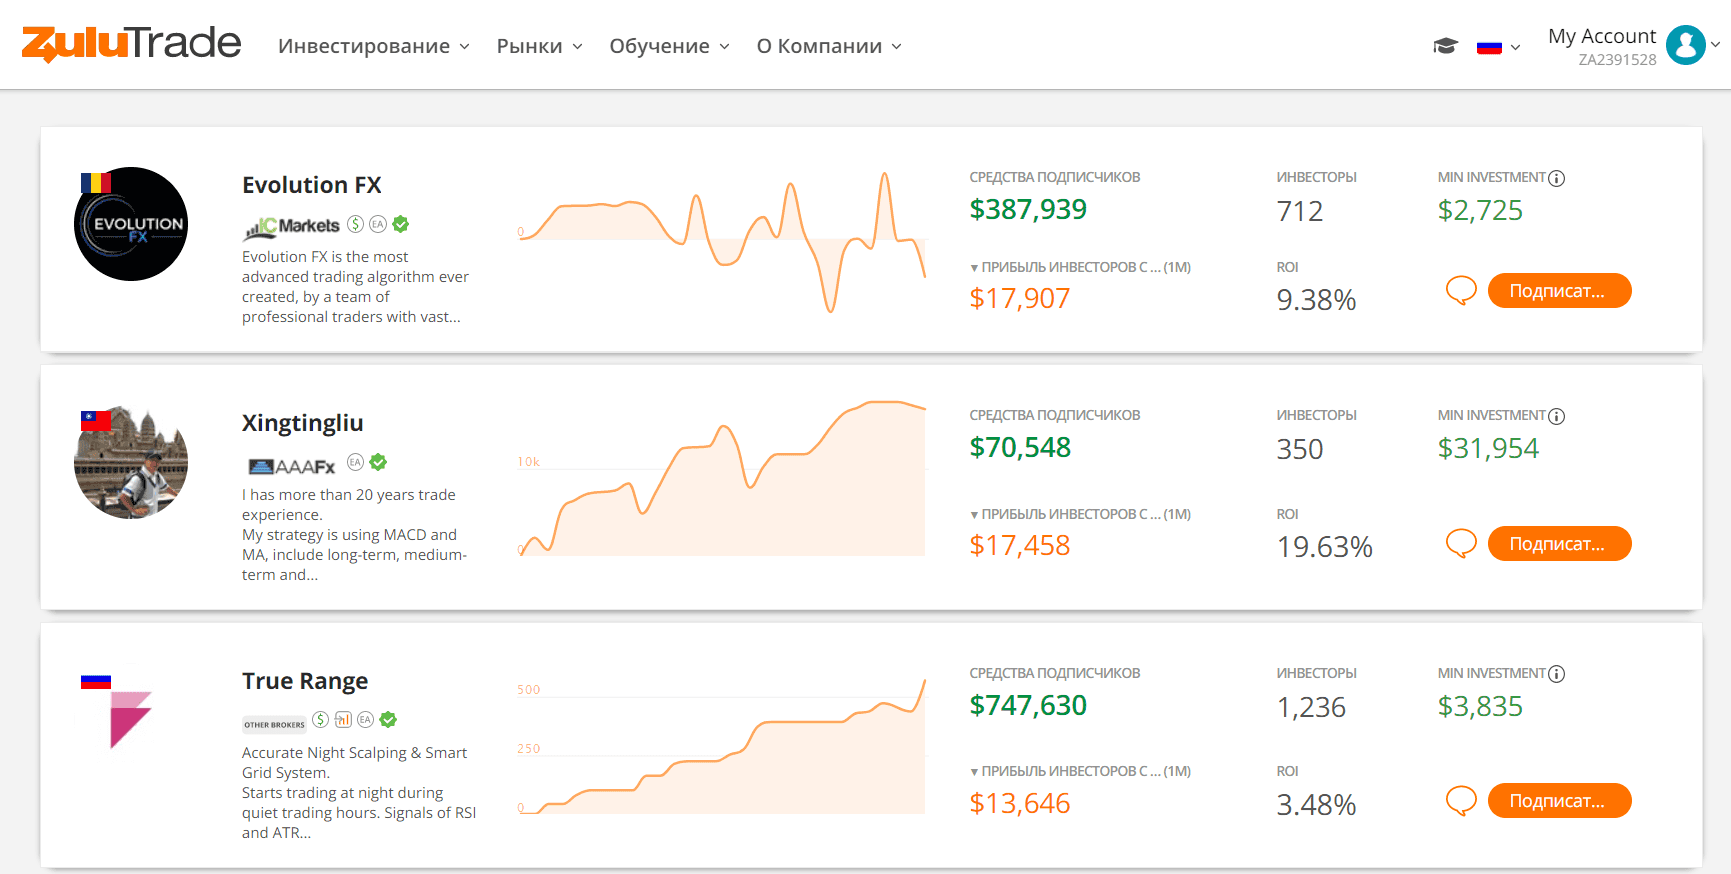Viewport: 1731px width, 874px height.
Task: Expand the Обучение menu
Action: click(x=670, y=46)
